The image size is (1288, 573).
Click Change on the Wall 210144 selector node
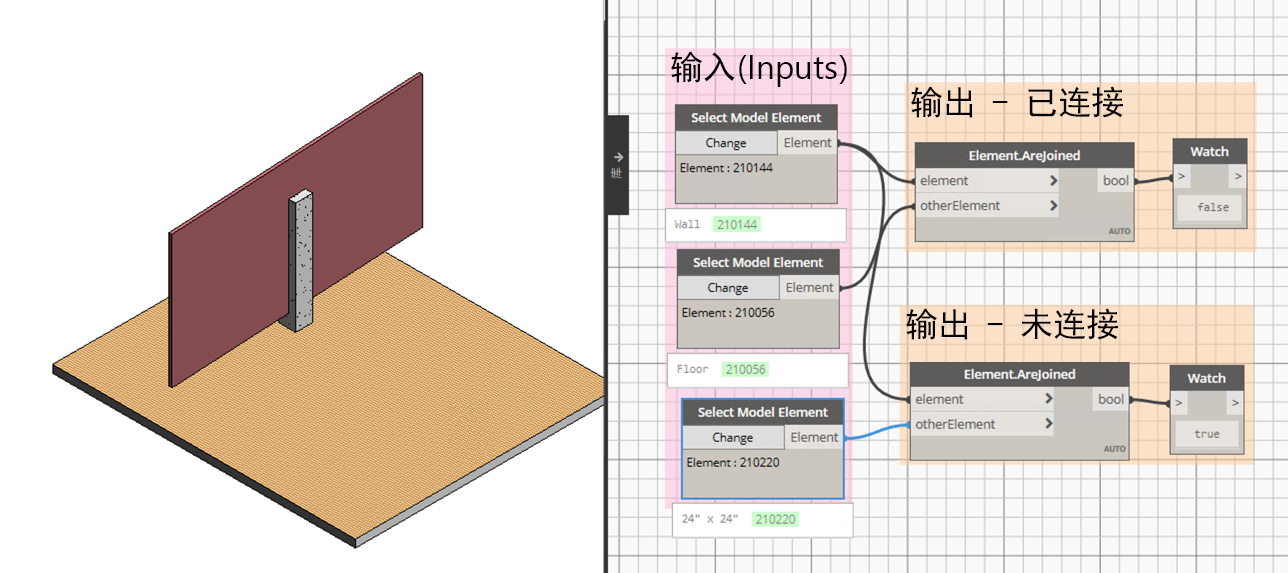click(x=726, y=143)
